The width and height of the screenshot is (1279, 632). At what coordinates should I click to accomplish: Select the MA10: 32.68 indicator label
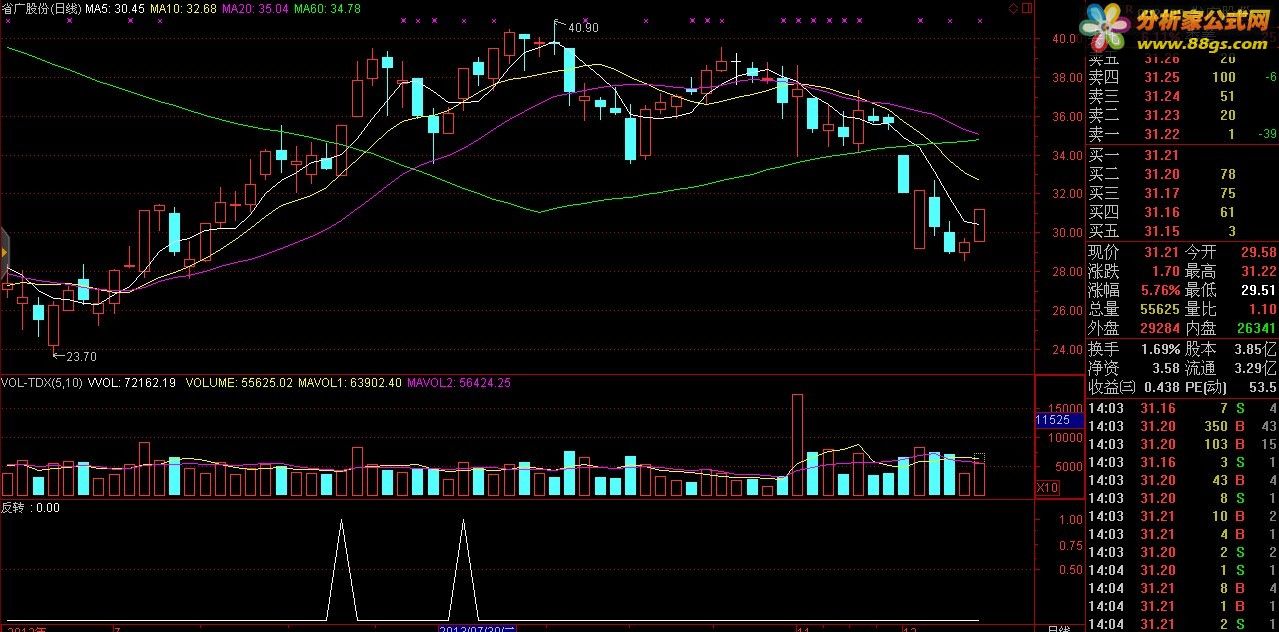[x=184, y=8]
